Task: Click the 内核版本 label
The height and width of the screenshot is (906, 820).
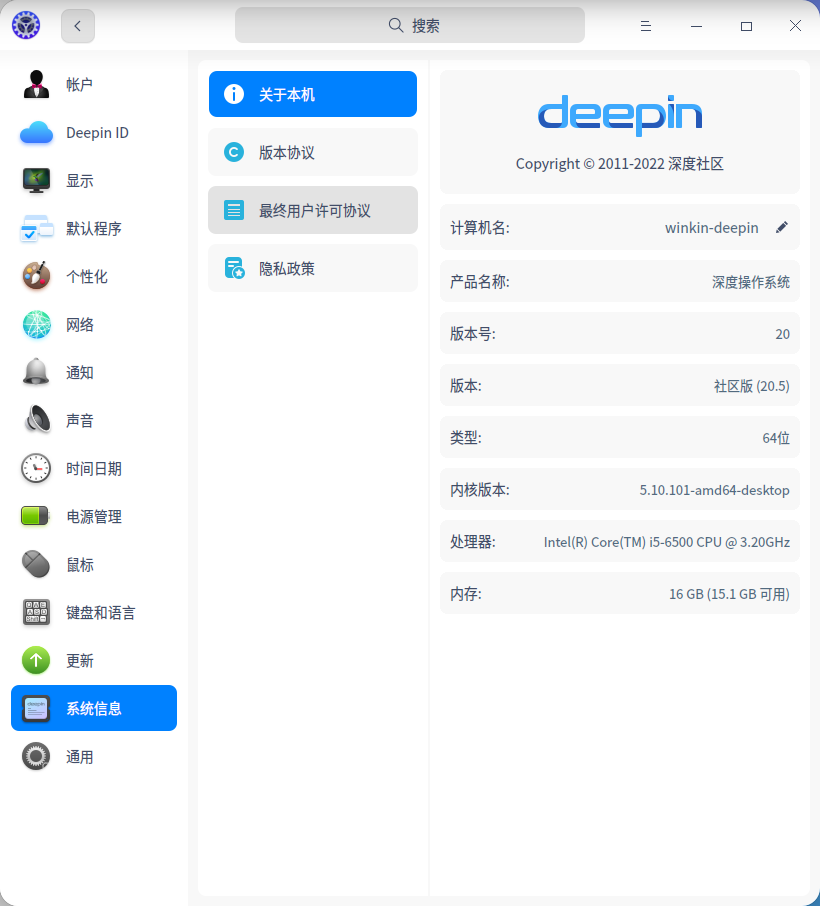Action: coord(480,490)
